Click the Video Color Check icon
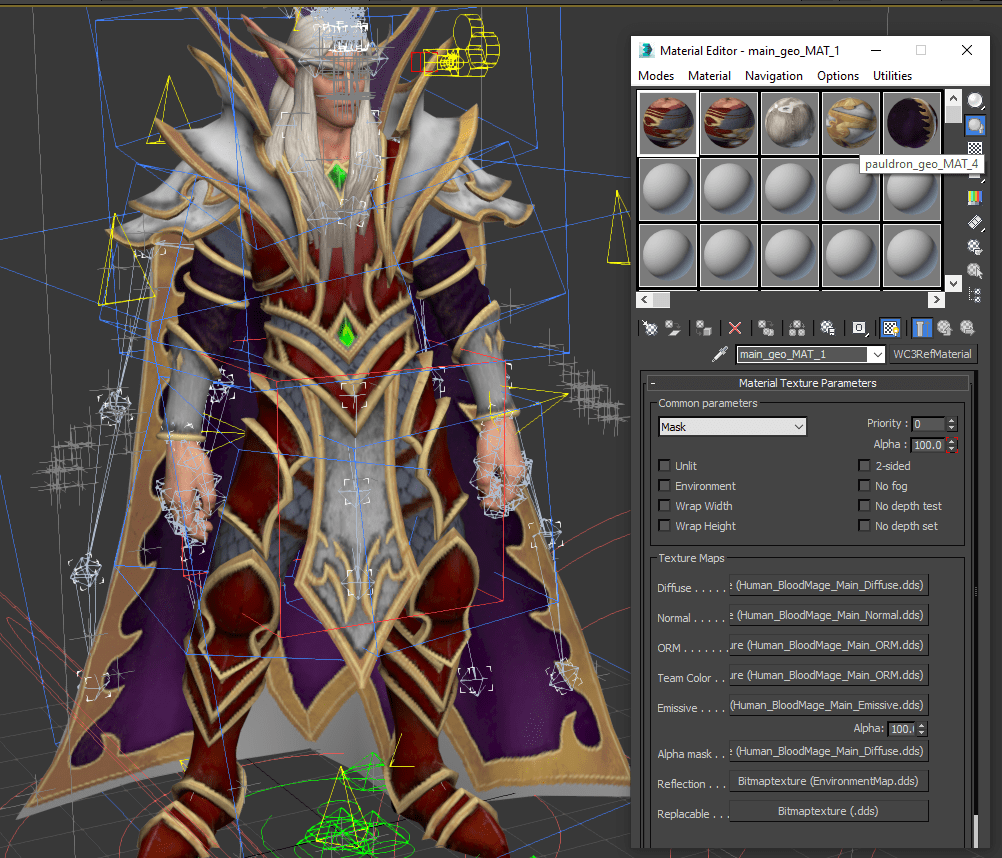This screenshot has width=1002, height=858. coord(975,198)
